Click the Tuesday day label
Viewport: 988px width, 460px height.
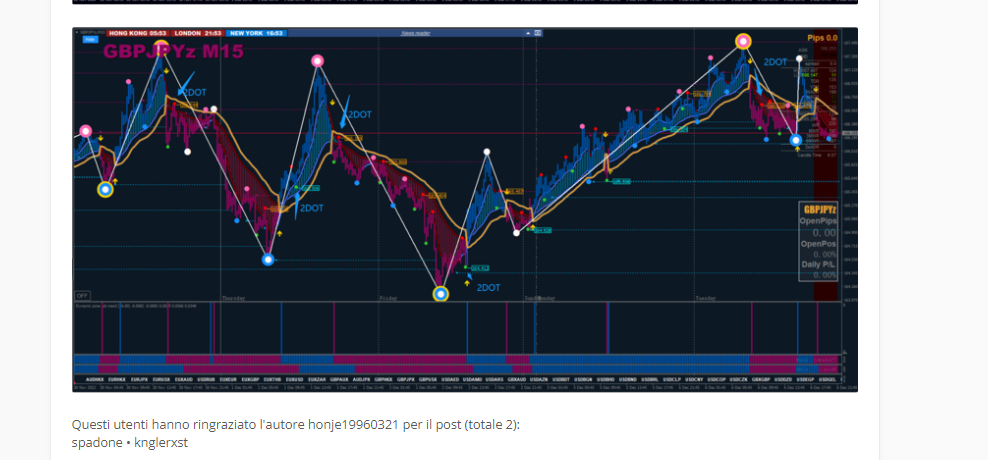pyautogui.click(x=707, y=298)
